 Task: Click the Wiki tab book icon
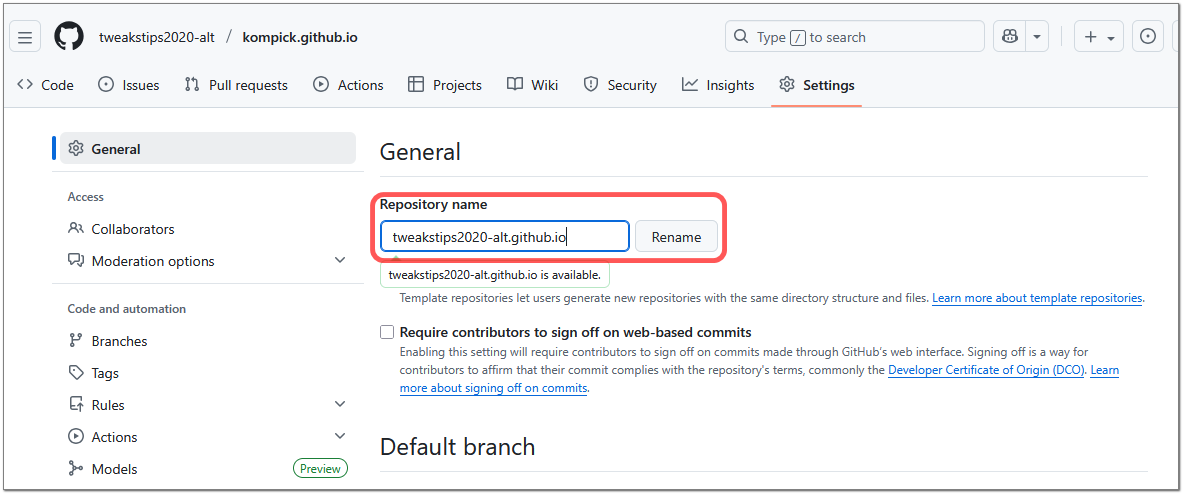point(515,84)
